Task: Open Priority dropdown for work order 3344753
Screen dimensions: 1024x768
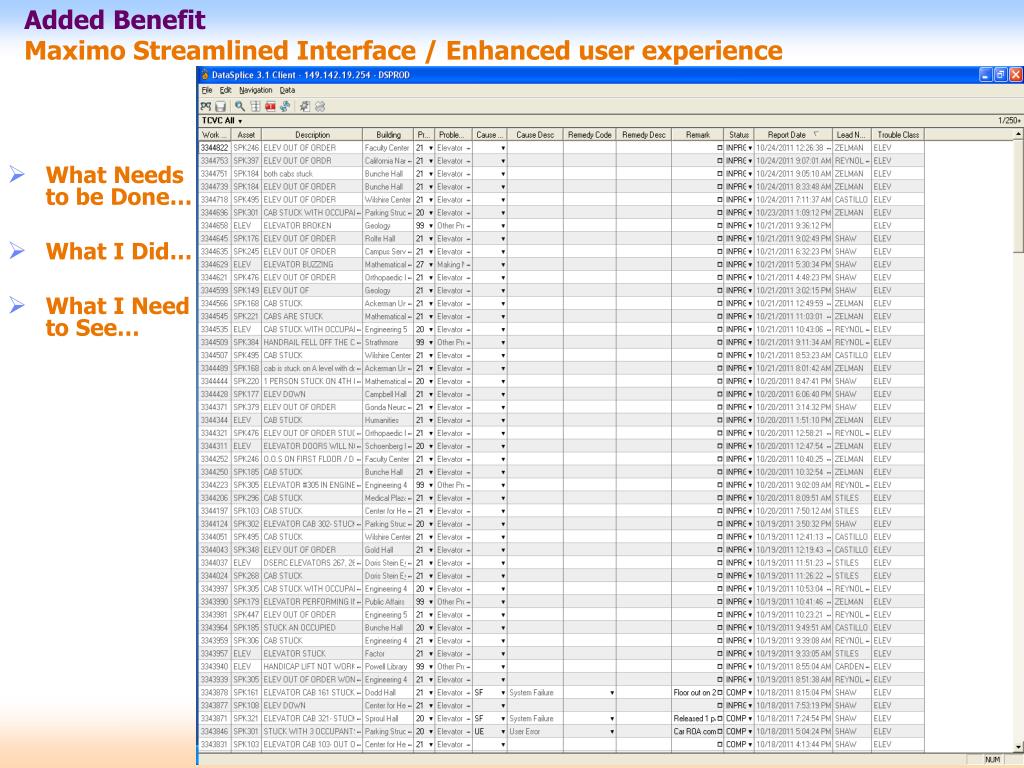Action: [x=430, y=161]
